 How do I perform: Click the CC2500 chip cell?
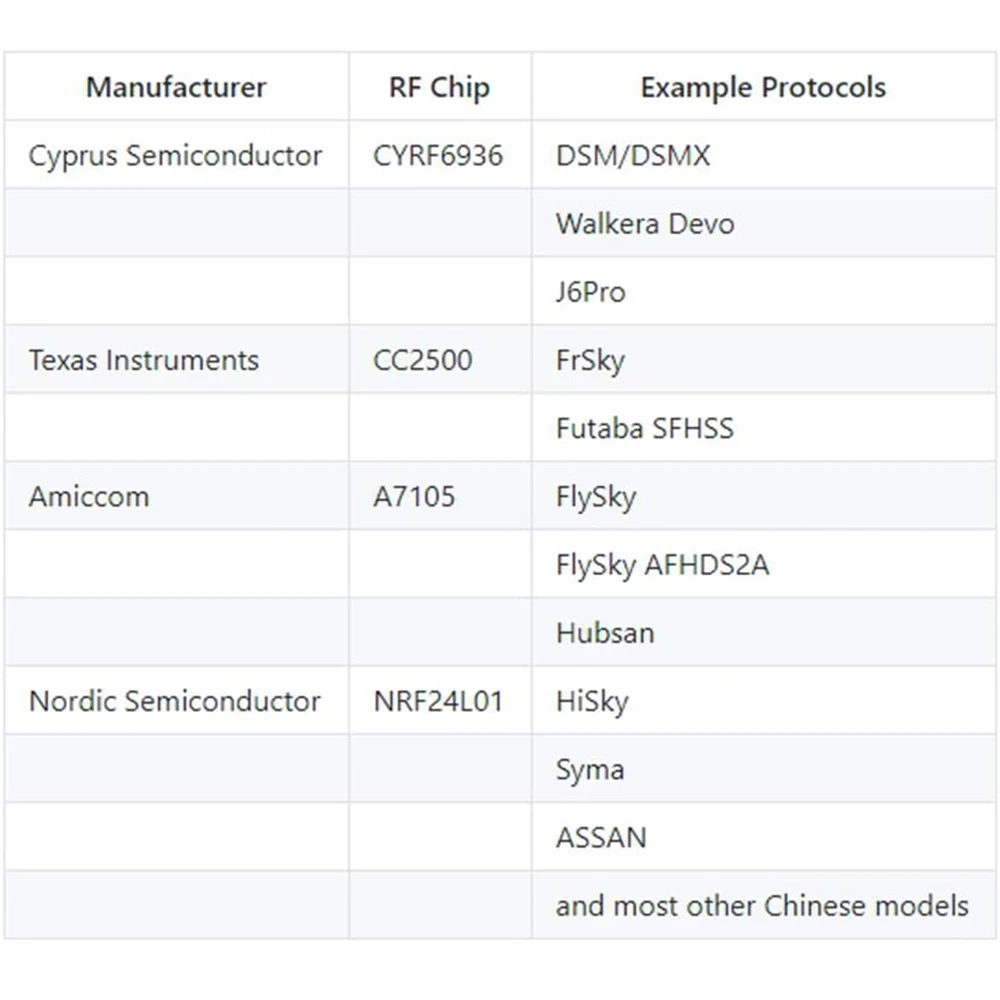422,360
